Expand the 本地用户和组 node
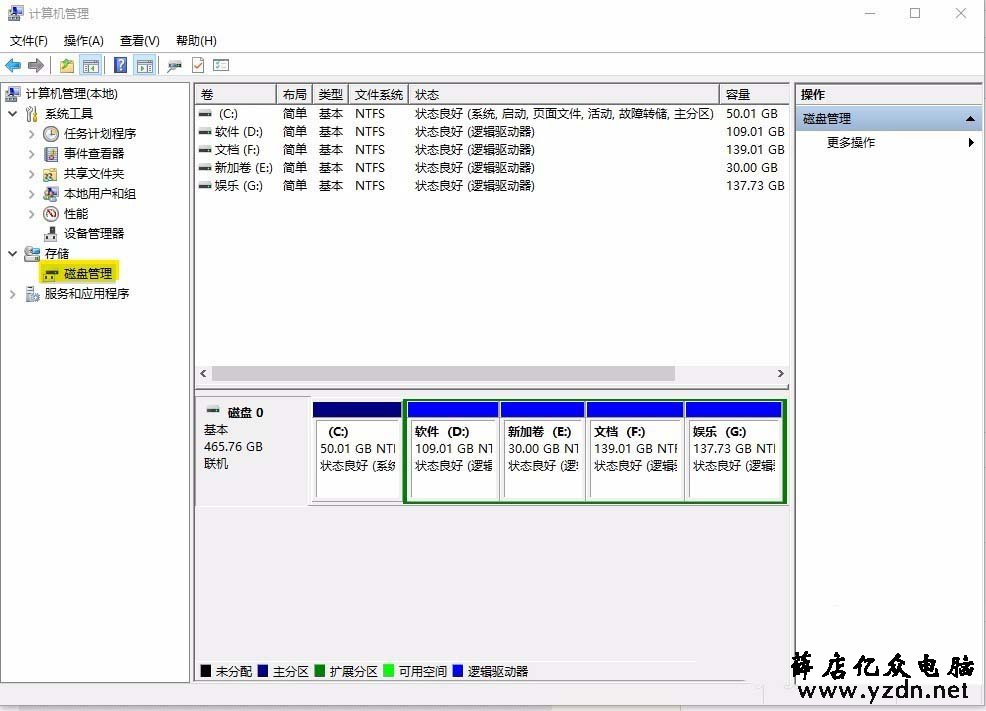The image size is (986, 711). pyautogui.click(x=31, y=194)
